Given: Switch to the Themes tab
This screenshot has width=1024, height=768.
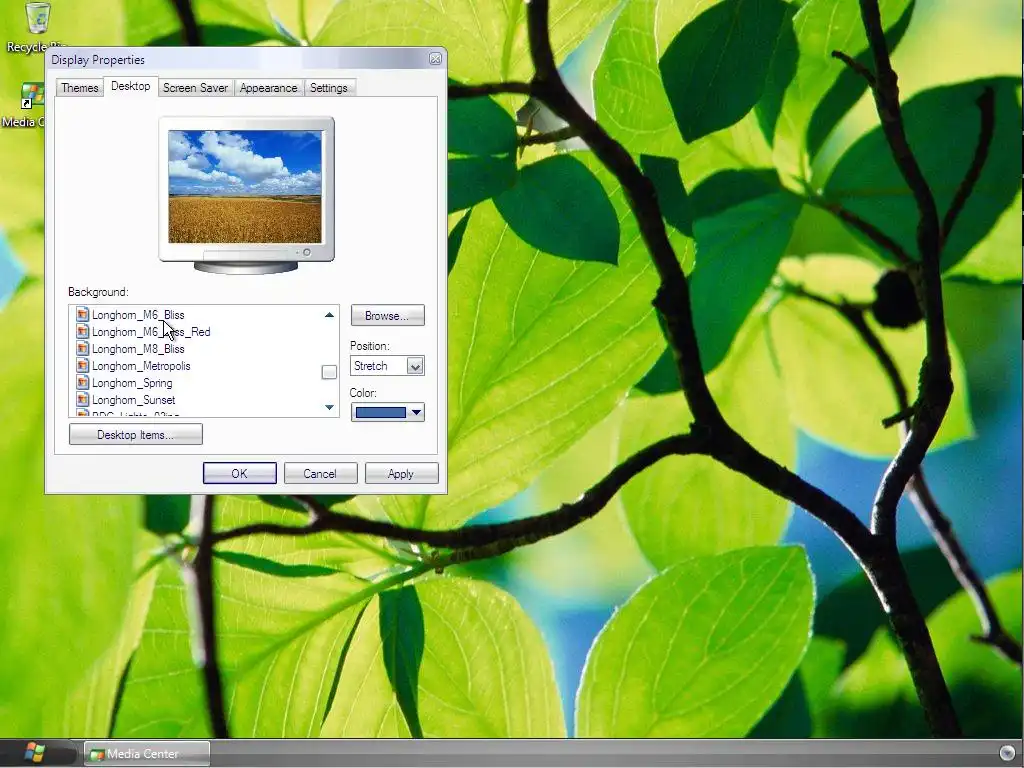Looking at the screenshot, I should coord(80,88).
